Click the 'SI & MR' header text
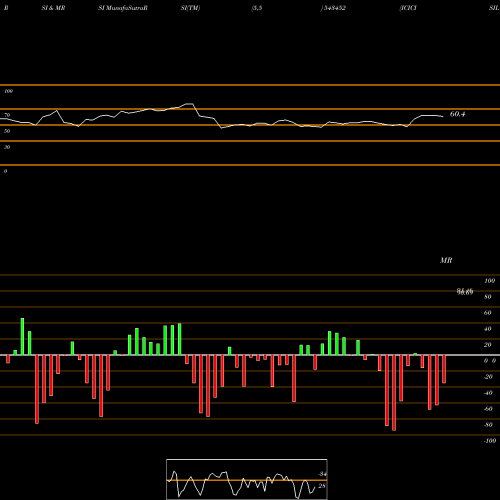The height and width of the screenshot is (500, 500). [53, 8]
